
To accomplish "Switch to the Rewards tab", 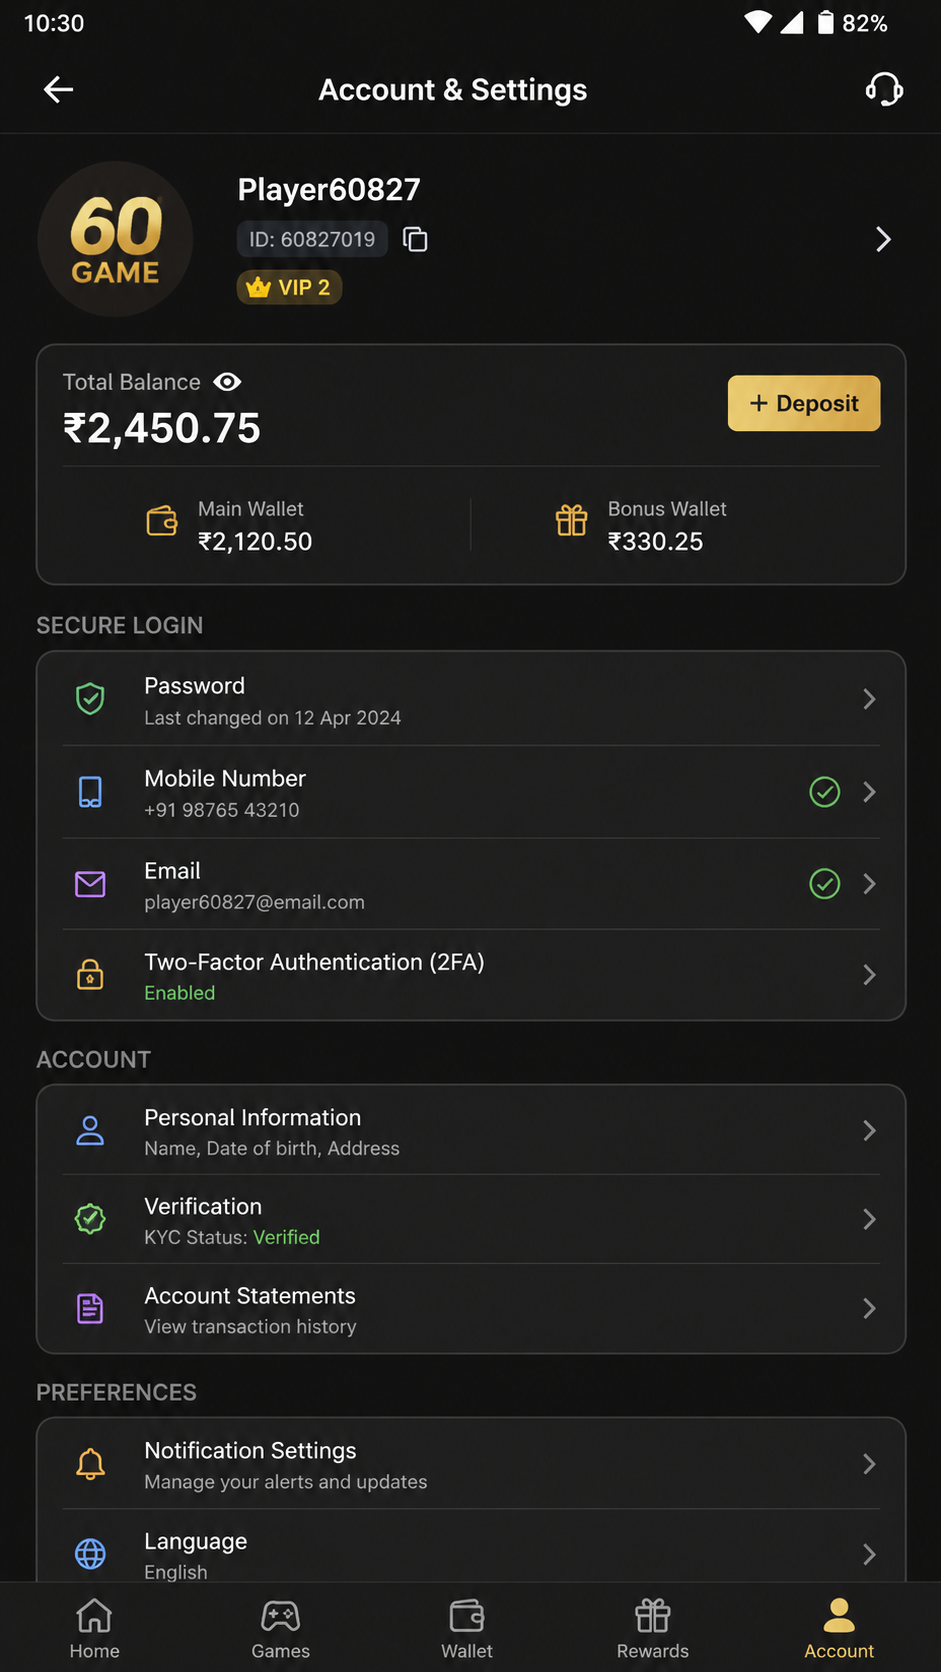I will (x=652, y=1628).
